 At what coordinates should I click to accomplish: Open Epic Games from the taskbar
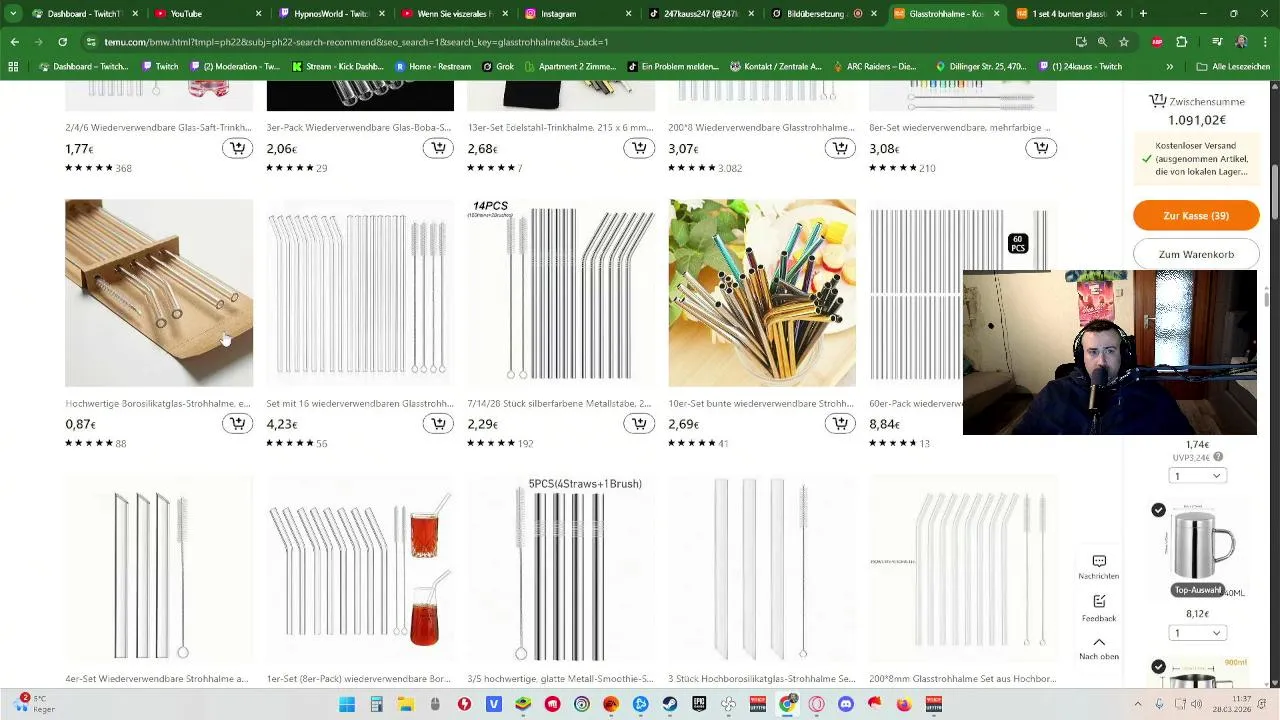point(699,704)
